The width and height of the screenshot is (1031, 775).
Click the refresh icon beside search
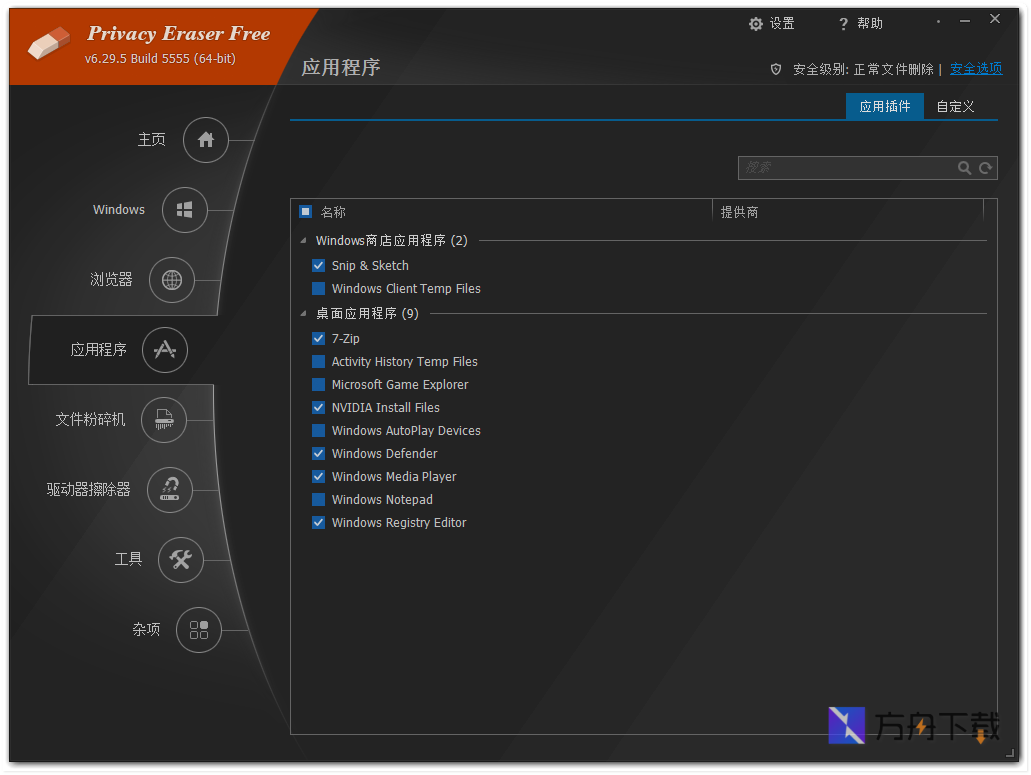[x=985, y=168]
